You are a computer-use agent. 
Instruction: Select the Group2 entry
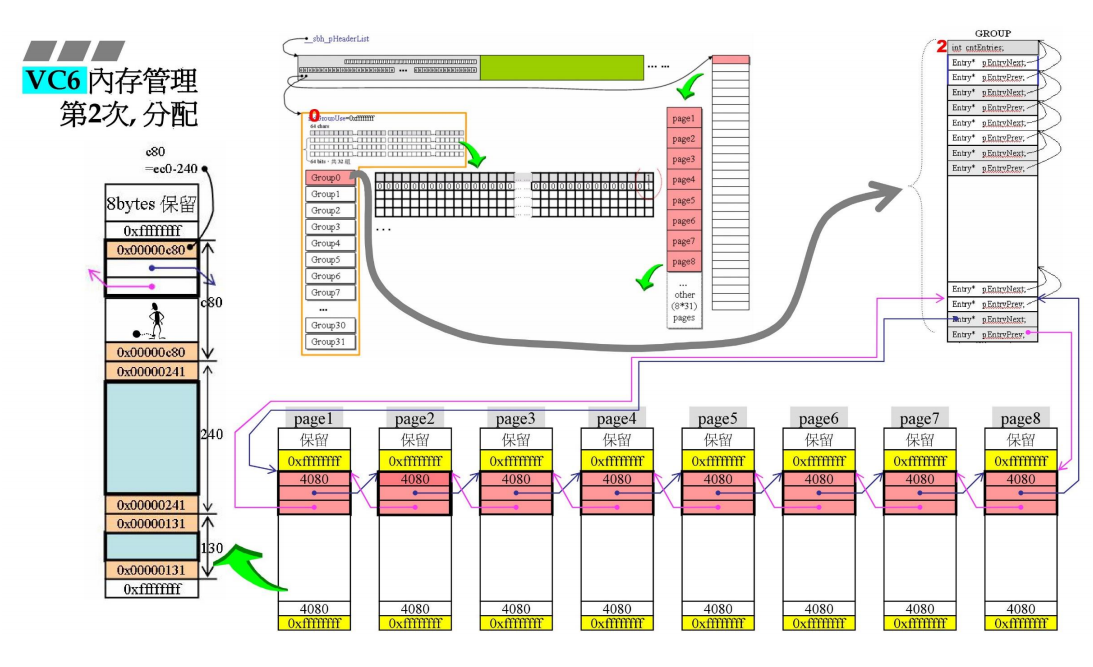click(330, 210)
